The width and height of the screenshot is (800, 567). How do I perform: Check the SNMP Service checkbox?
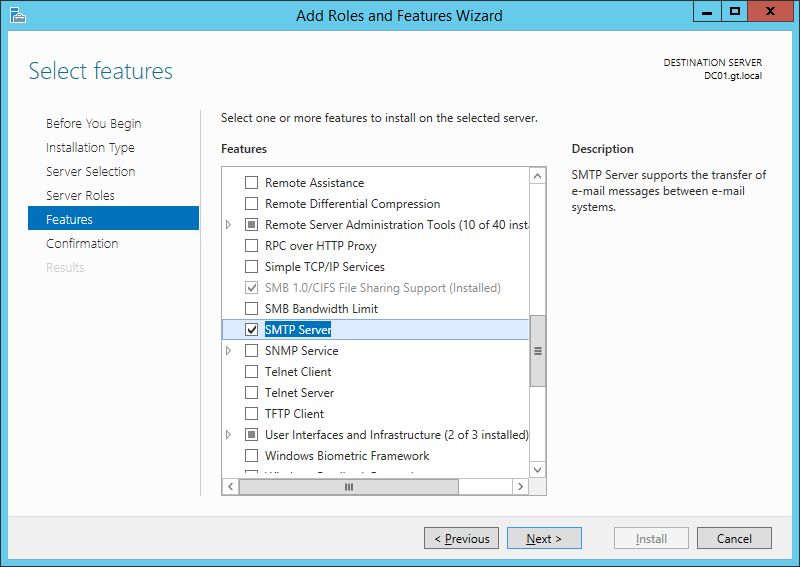tap(252, 351)
